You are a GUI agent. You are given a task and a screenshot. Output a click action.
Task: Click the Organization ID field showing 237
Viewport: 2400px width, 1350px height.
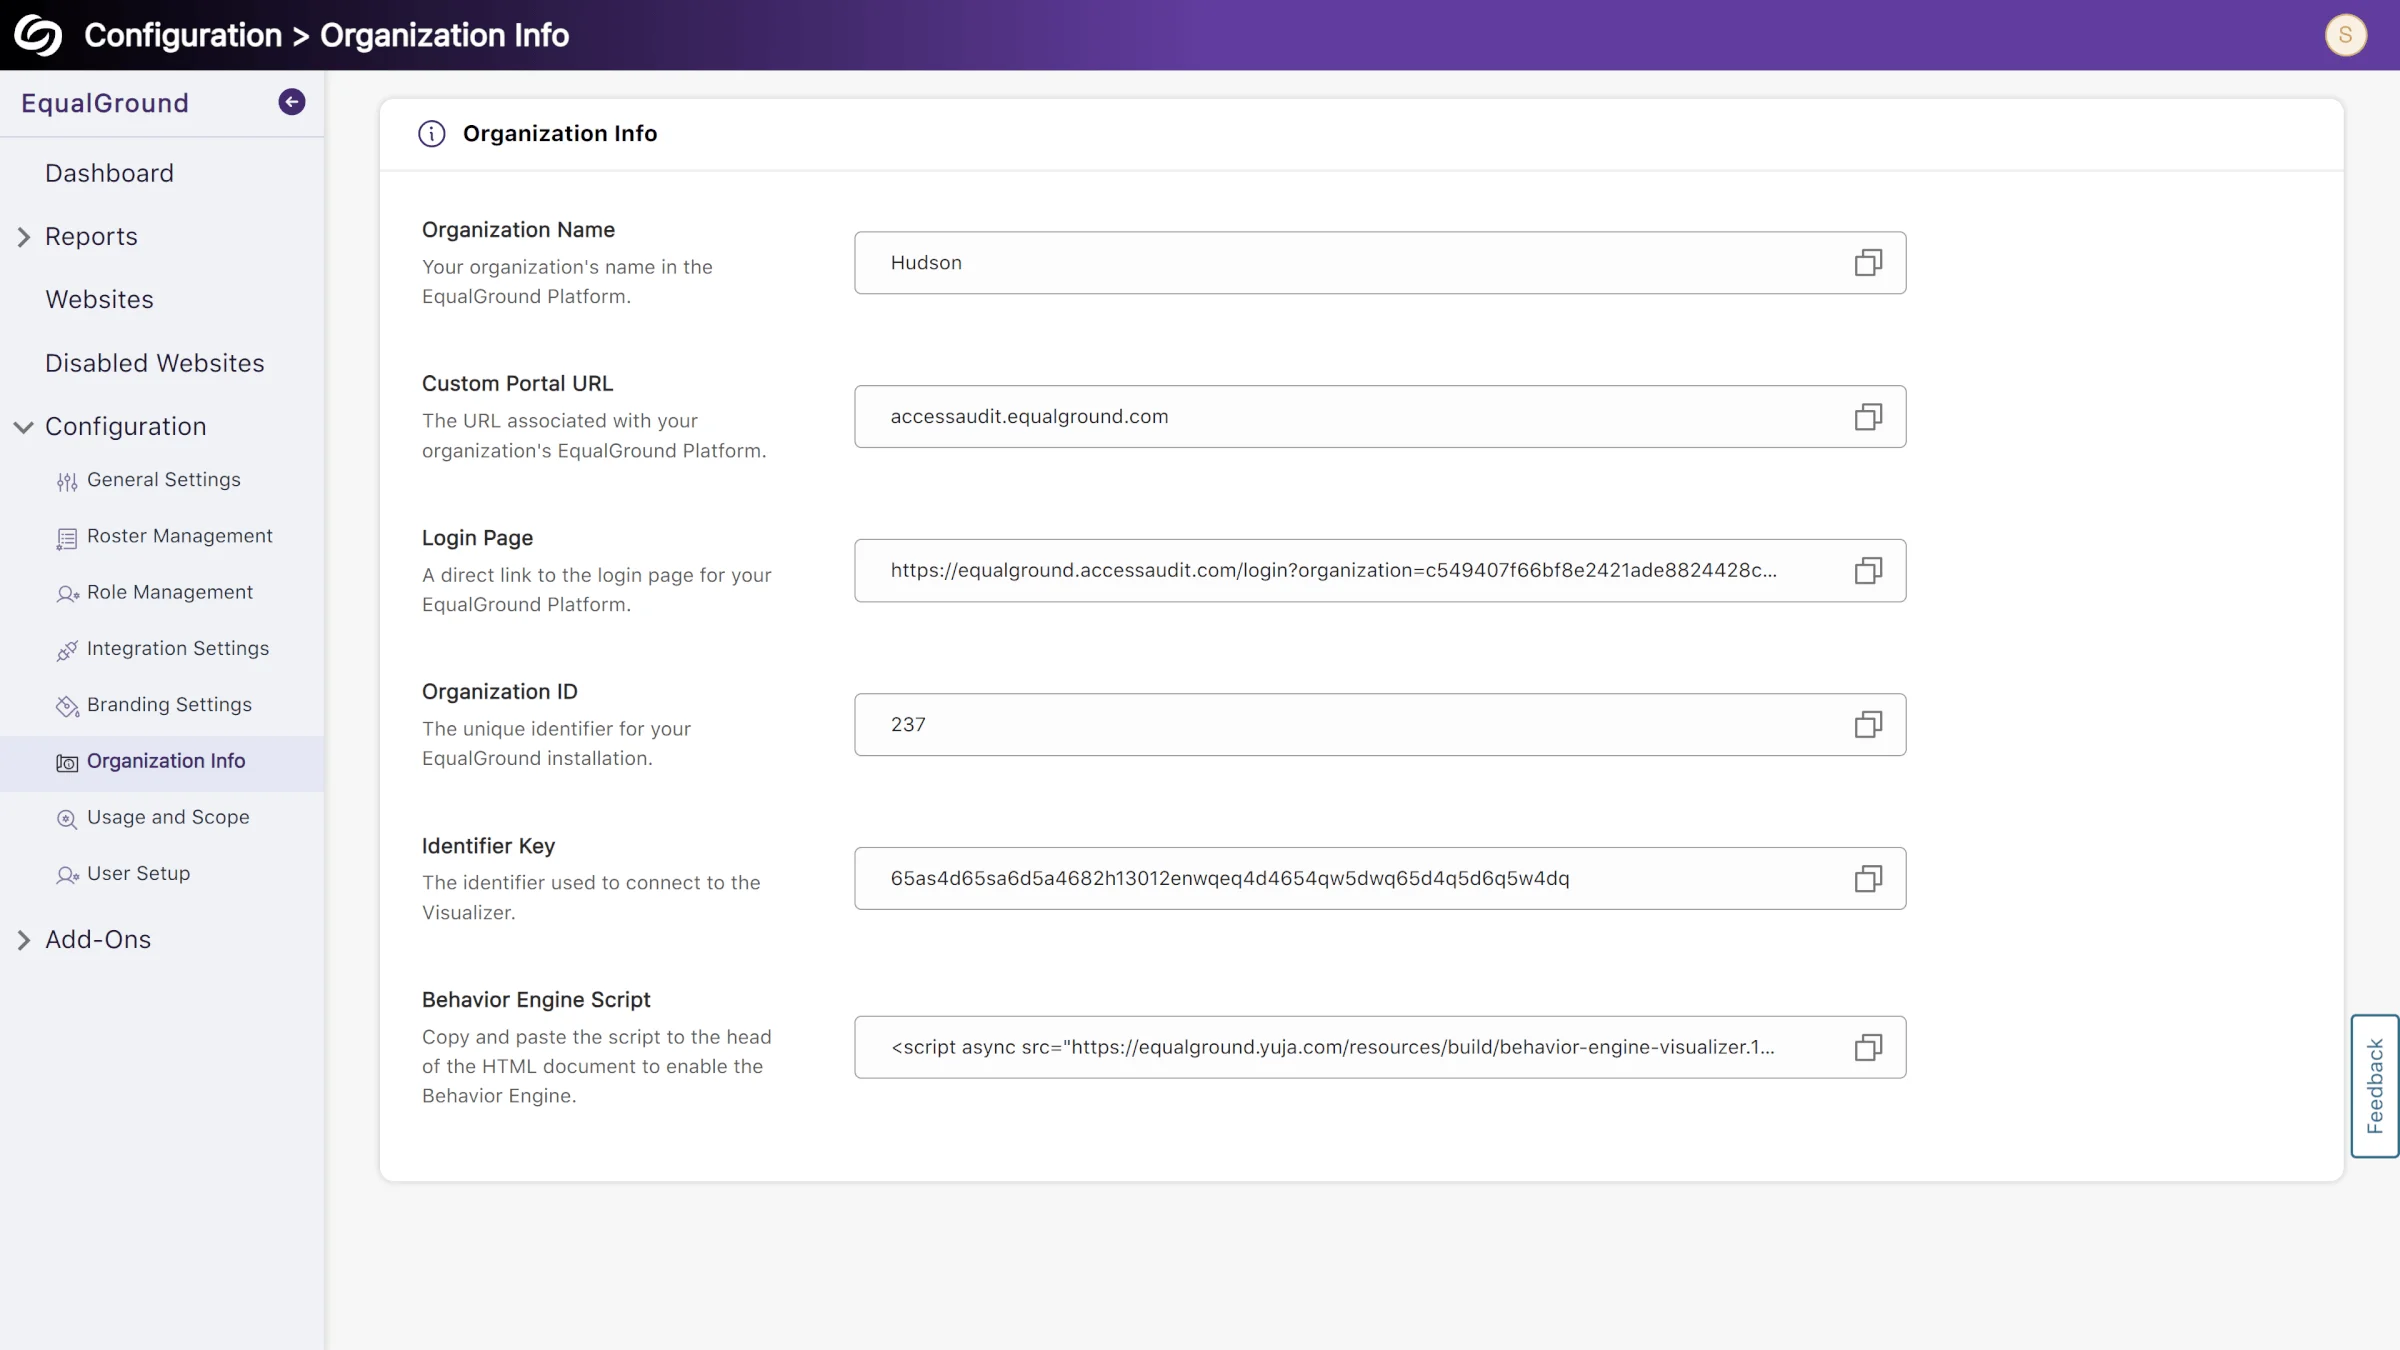coord(1380,725)
